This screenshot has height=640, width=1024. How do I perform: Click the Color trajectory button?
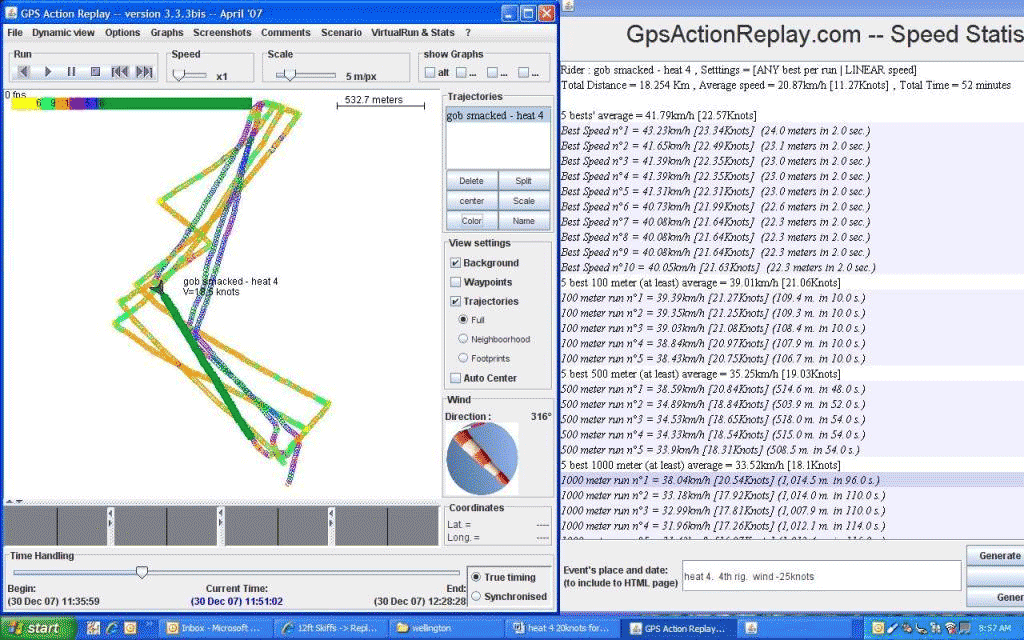click(x=471, y=221)
